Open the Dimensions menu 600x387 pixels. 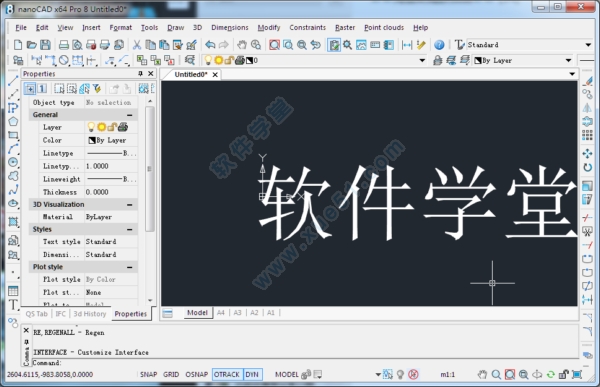230,28
